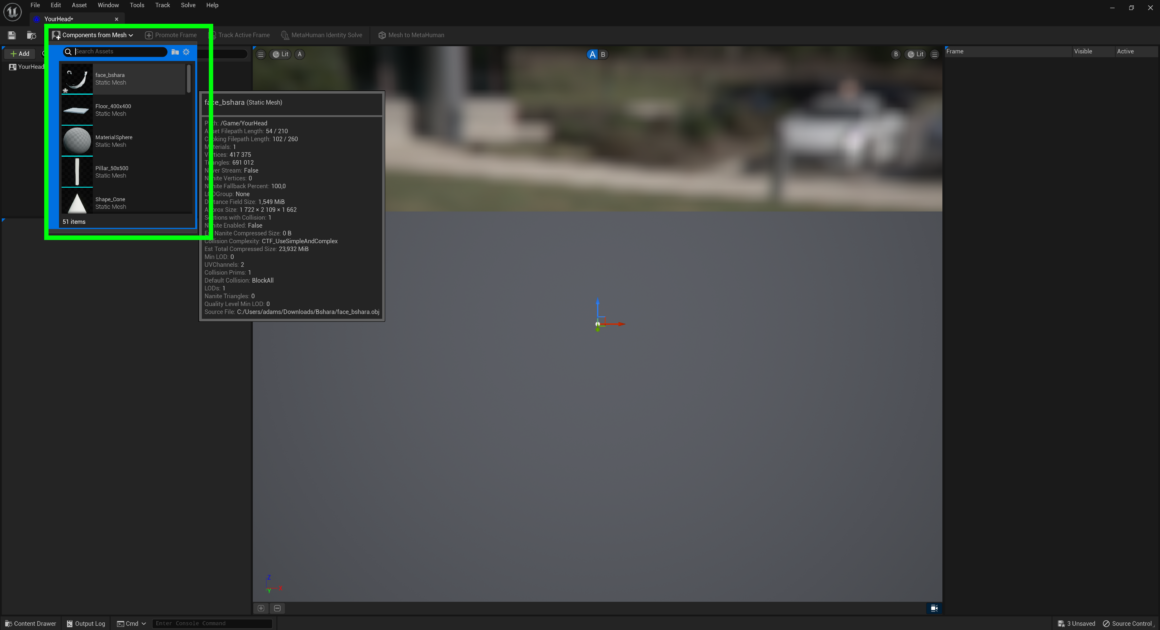Open the Window menu

tap(108, 5)
